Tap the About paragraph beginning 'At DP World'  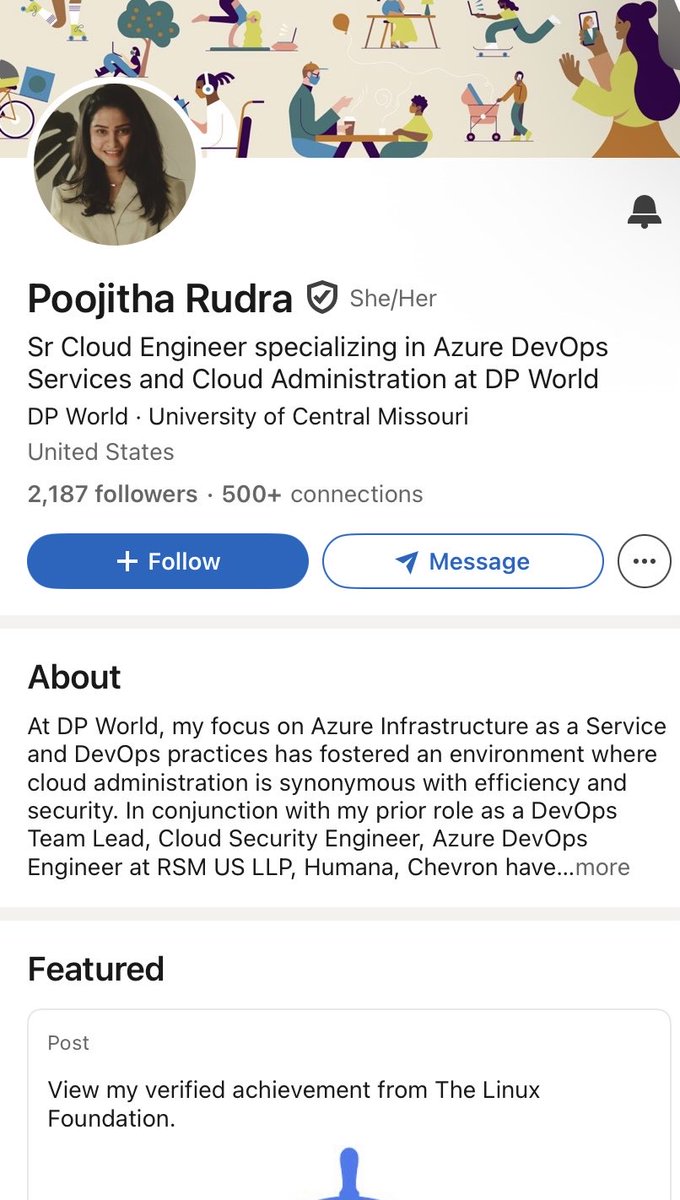point(347,796)
